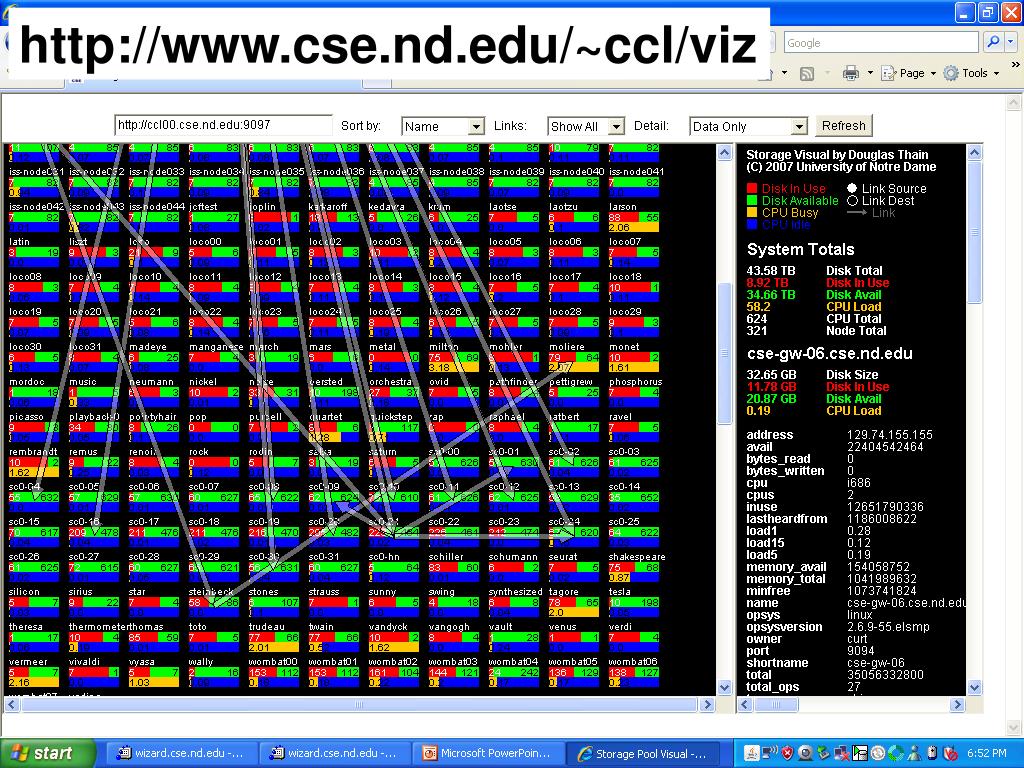Select the wombat00 node tile

(x=274, y=671)
